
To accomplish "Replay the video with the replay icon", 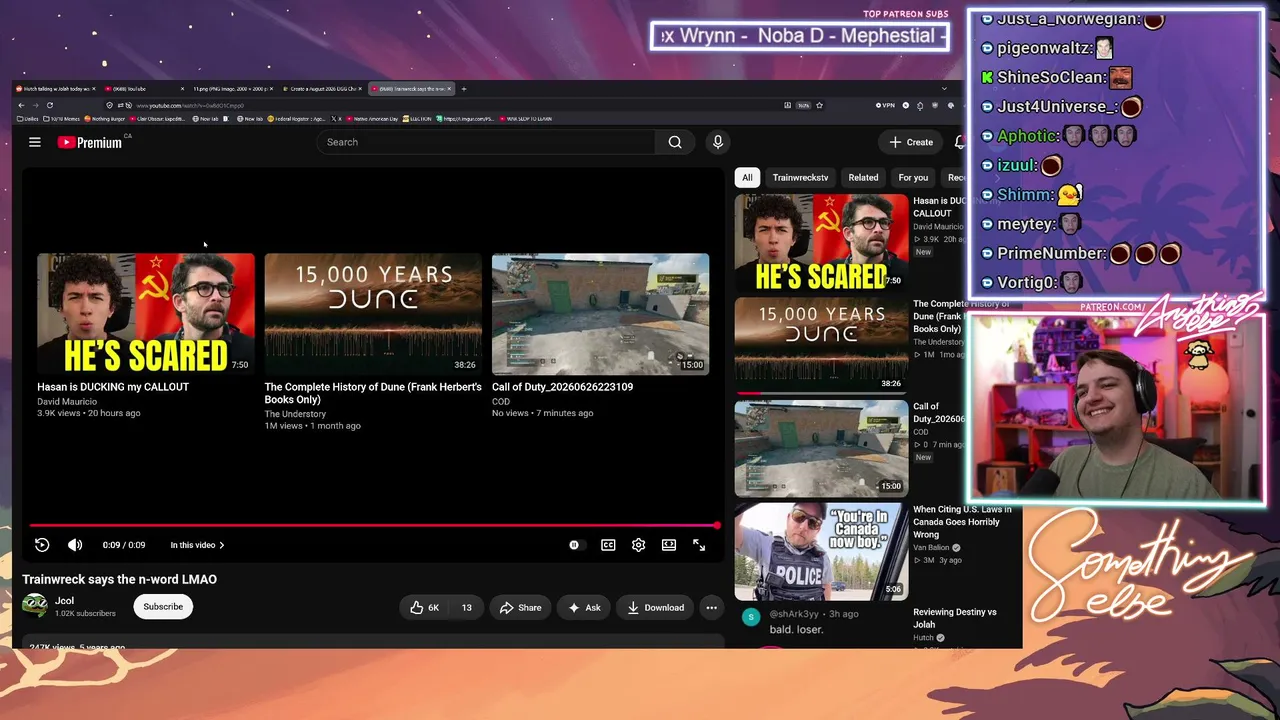I will pos(42,545).
